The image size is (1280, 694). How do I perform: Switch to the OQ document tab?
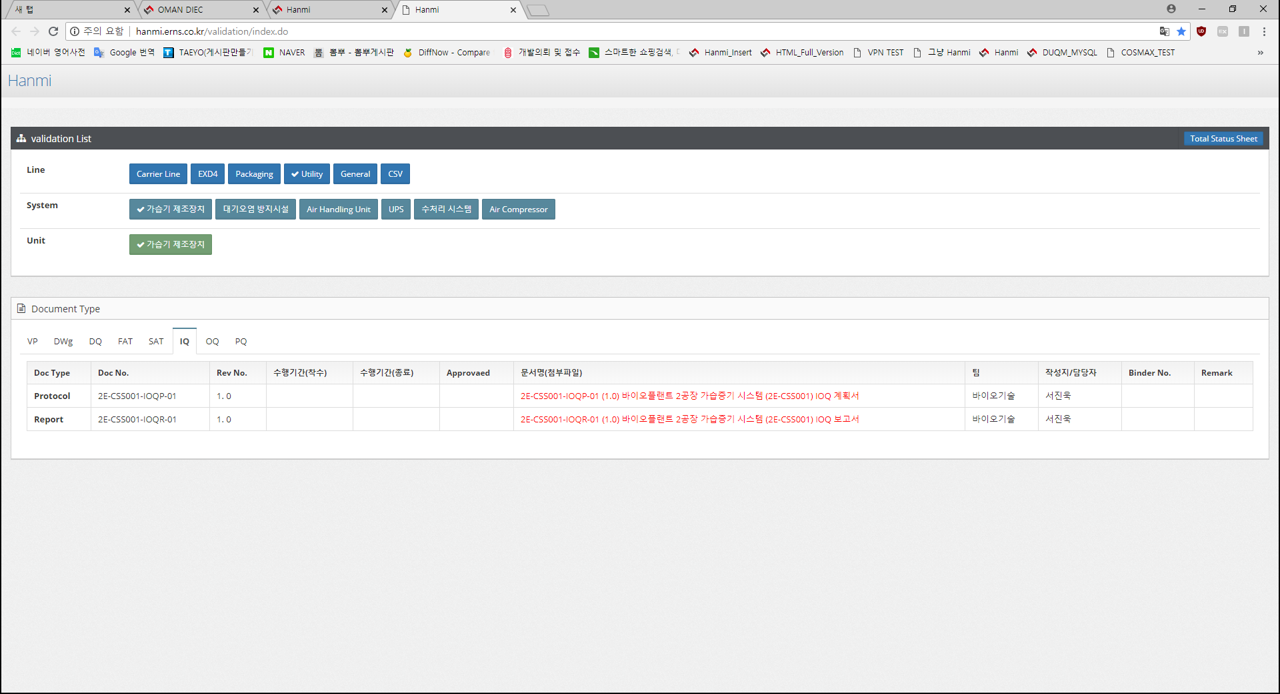coord(212,341)
